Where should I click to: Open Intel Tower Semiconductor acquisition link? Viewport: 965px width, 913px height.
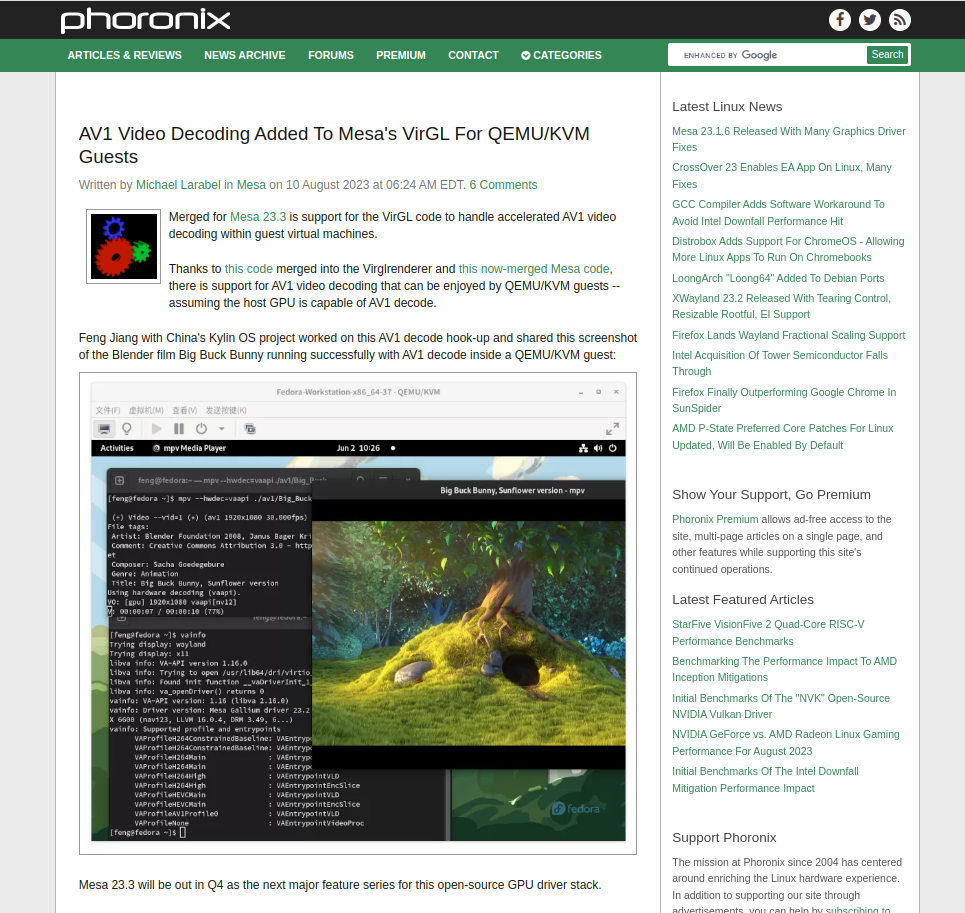780,363
